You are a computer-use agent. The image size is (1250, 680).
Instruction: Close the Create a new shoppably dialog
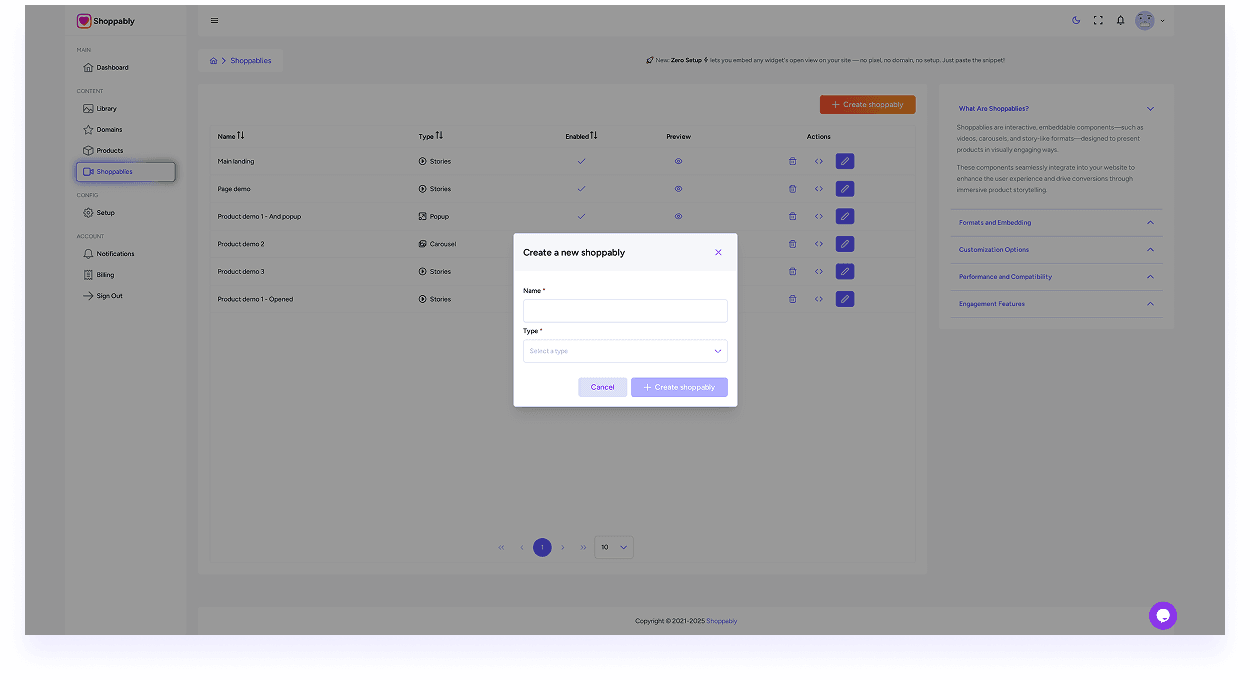point(718,253)
